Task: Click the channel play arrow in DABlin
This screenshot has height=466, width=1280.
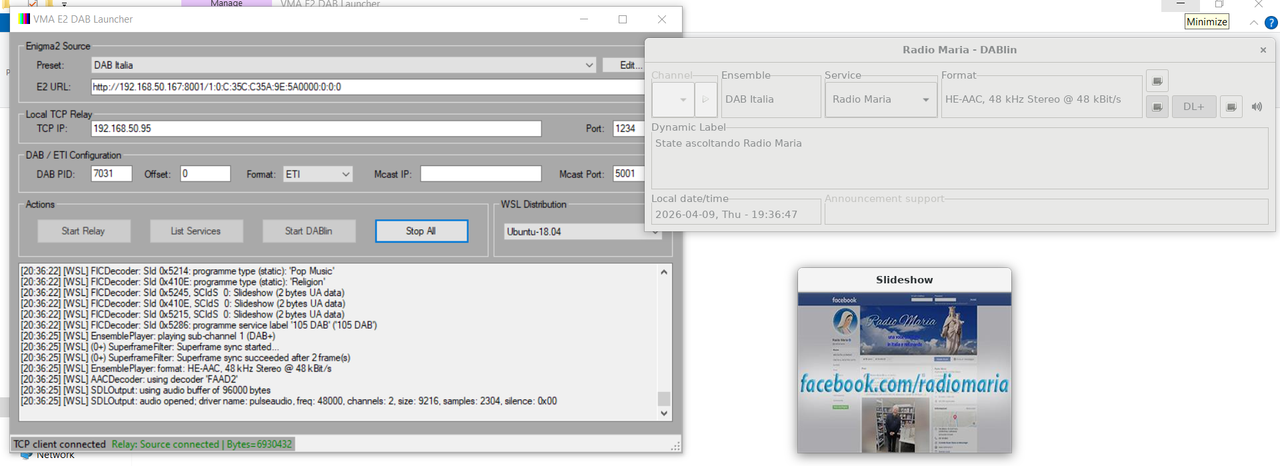Action: [706, 99]
